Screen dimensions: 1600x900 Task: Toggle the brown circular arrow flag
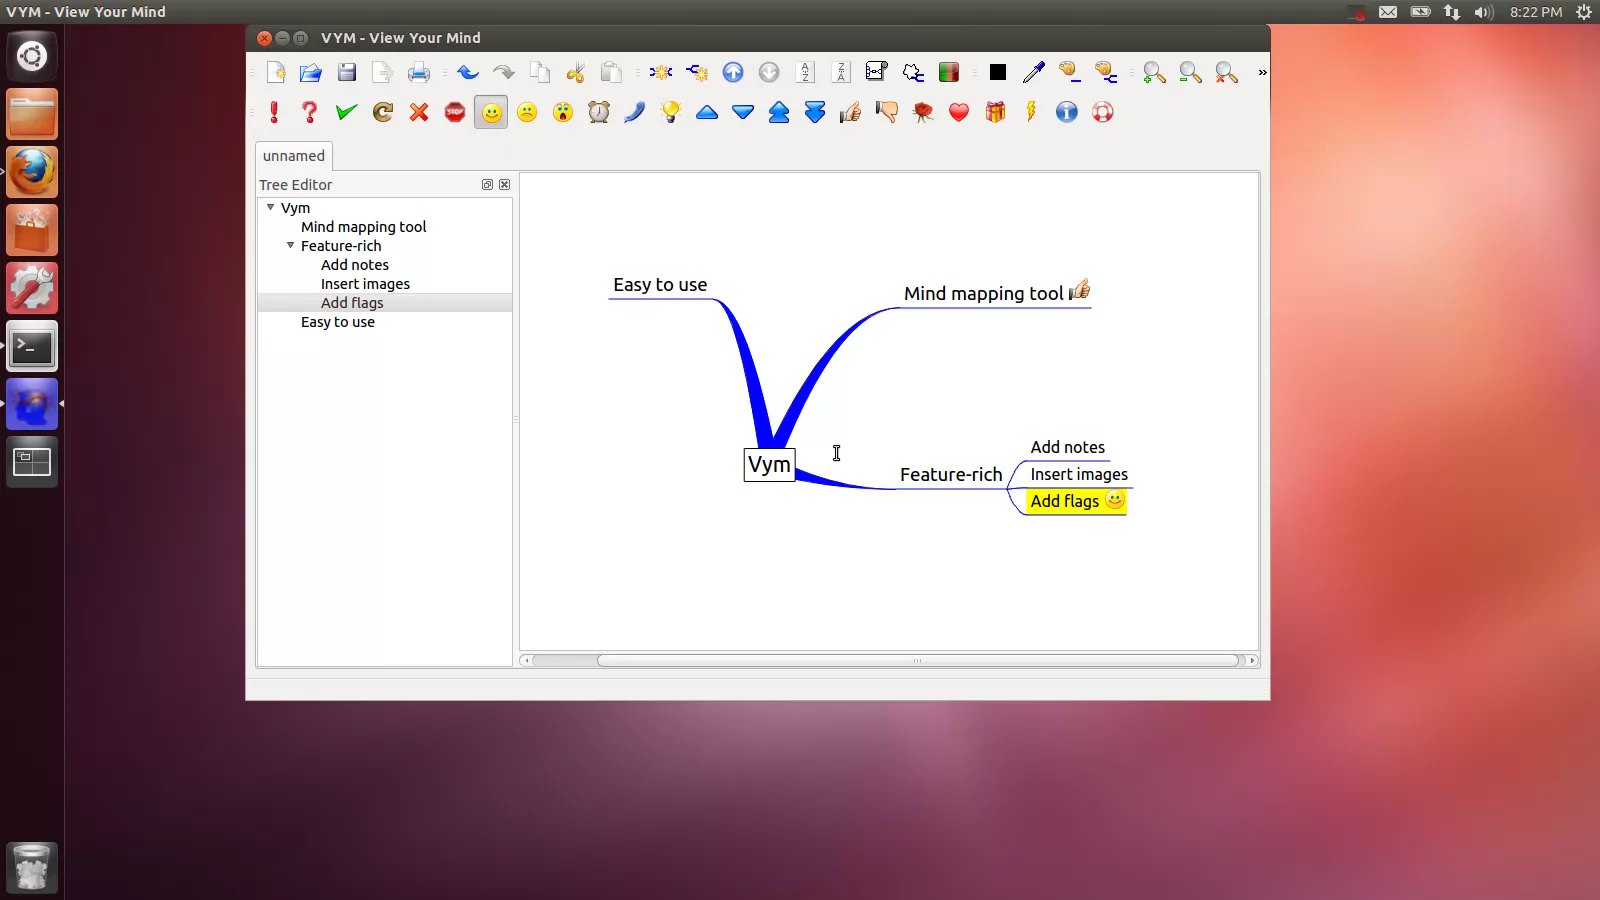pos(382,112)
